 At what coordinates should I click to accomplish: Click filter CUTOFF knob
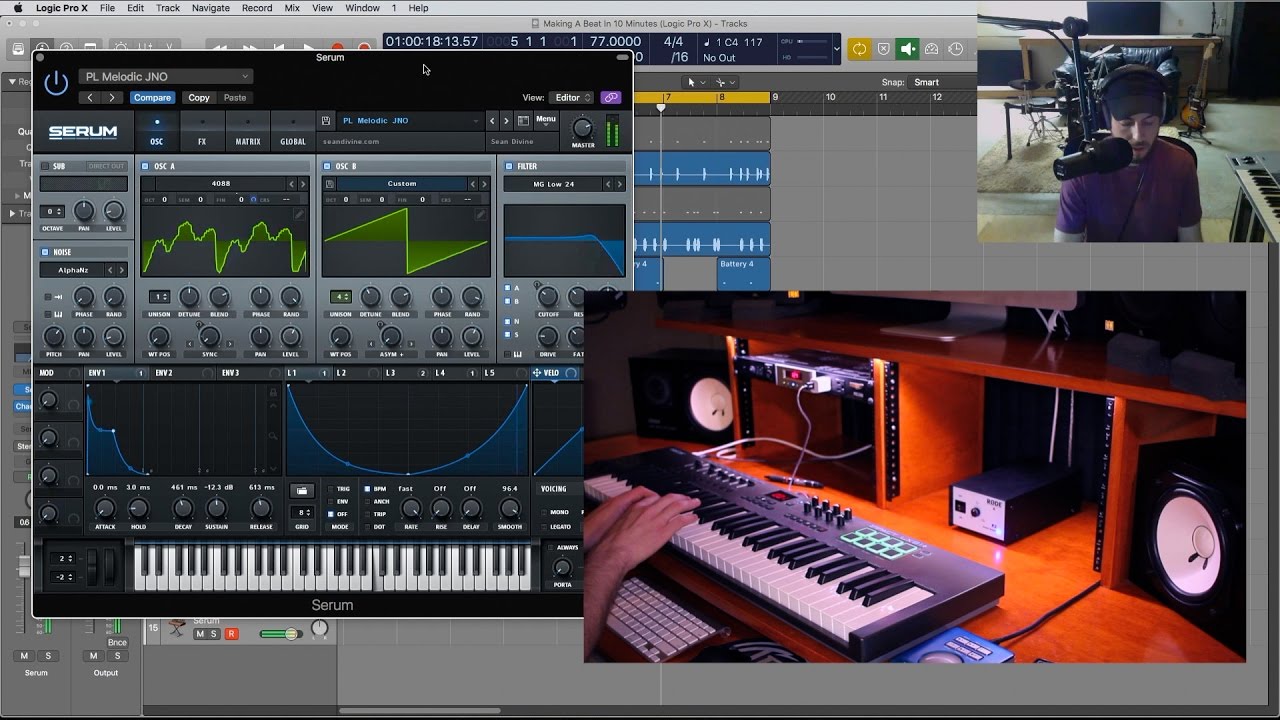pos(548,296)
